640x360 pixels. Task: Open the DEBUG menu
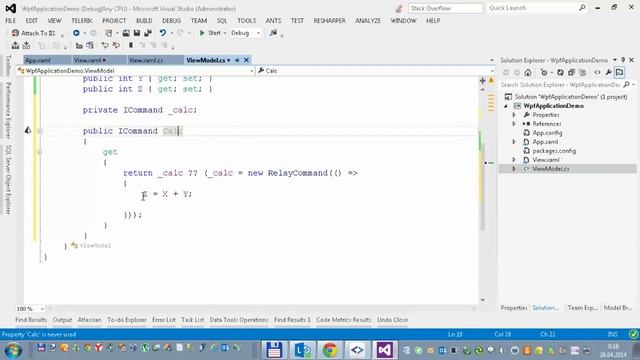tap(171, 20)
